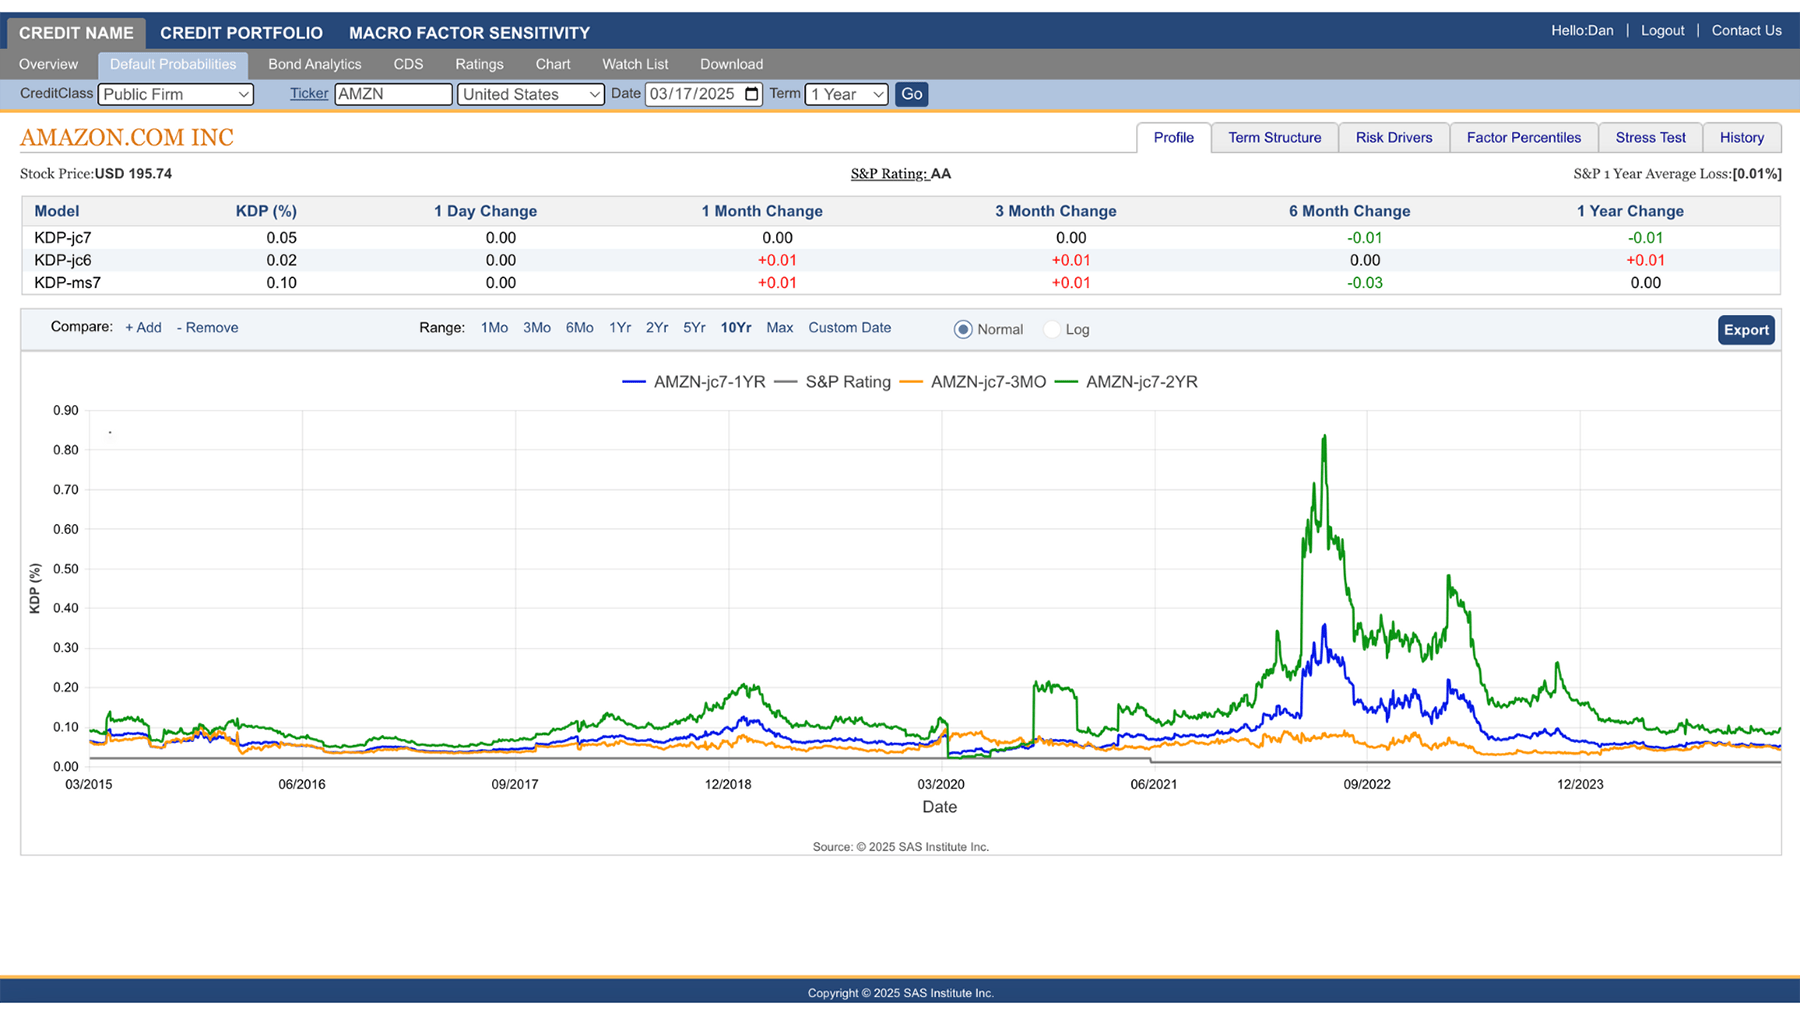Open the date picker calendar icon
This screenshot has width=1800, height=1013.
(x=753, y=94)
